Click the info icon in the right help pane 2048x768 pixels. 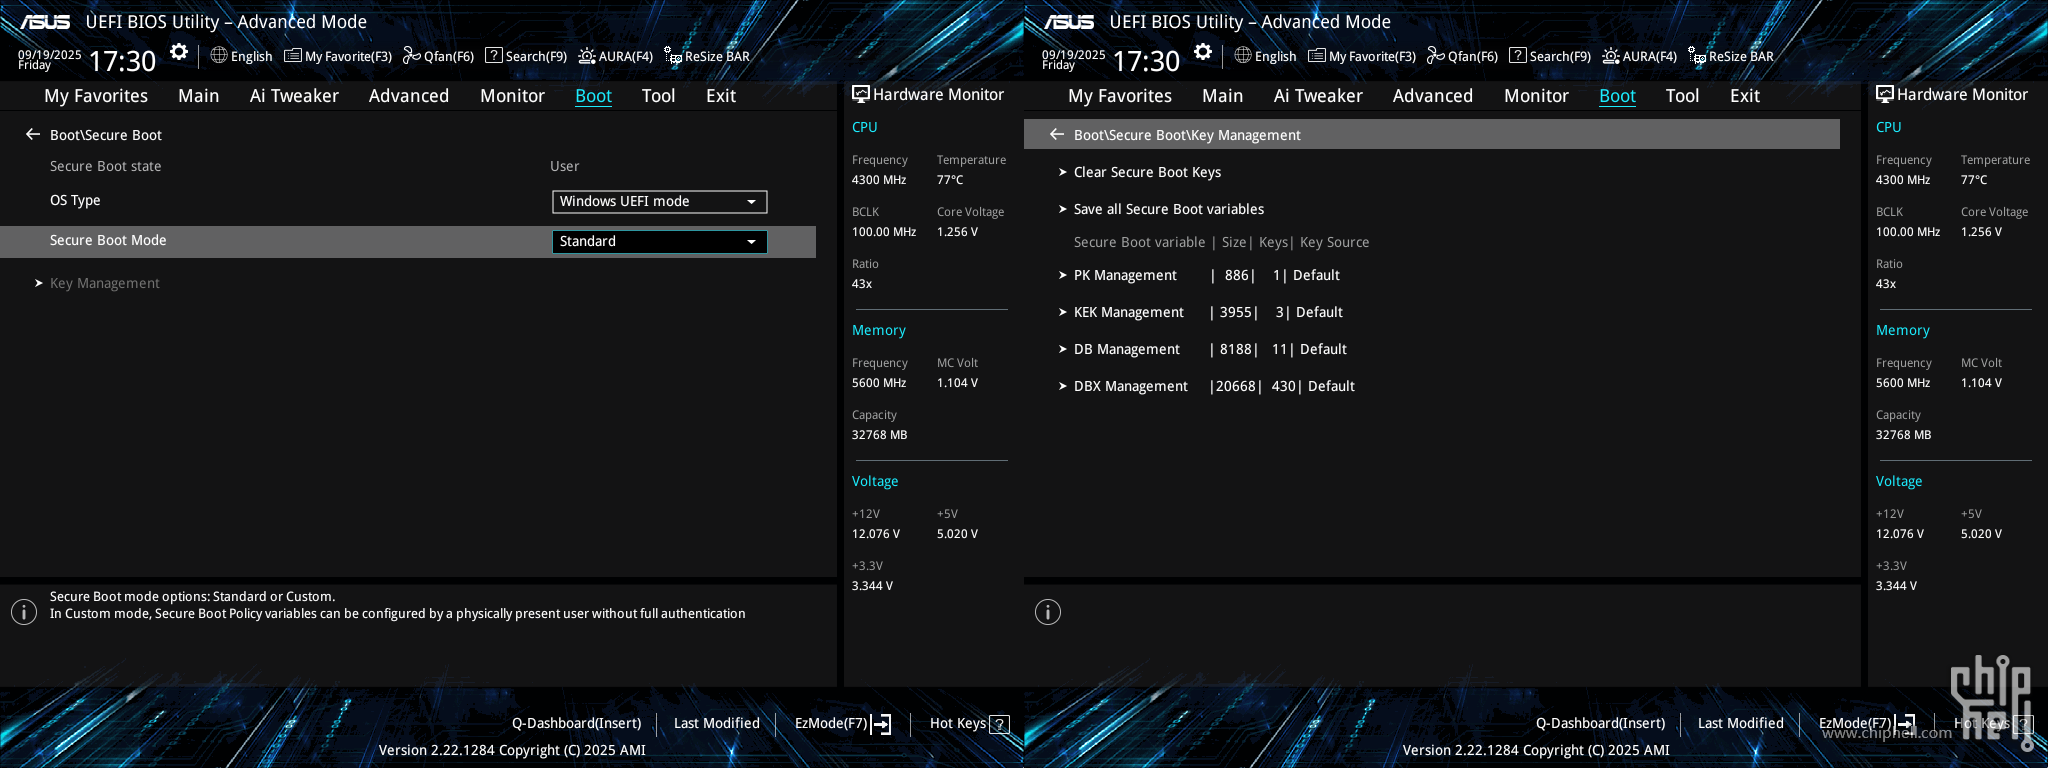click(x=1048, y=612)
